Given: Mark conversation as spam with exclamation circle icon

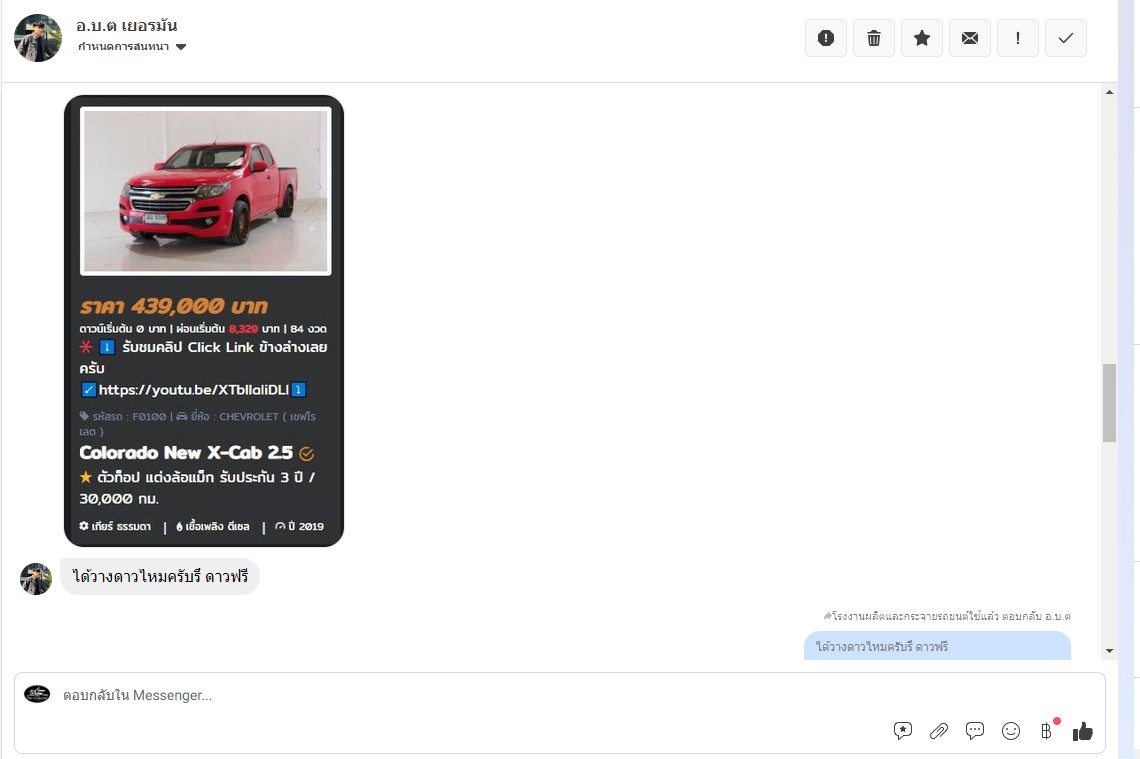Looking at the screenshot, I should pos(826,38).
